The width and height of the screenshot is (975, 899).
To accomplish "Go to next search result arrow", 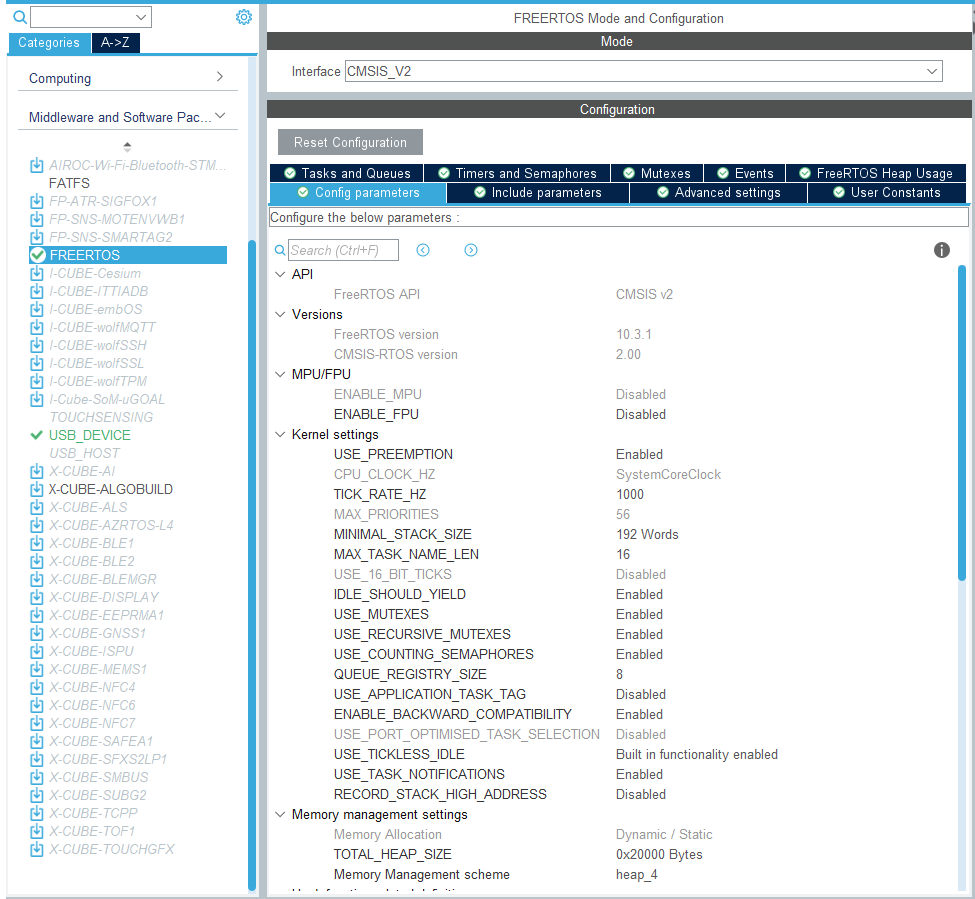I will (471, 250).
